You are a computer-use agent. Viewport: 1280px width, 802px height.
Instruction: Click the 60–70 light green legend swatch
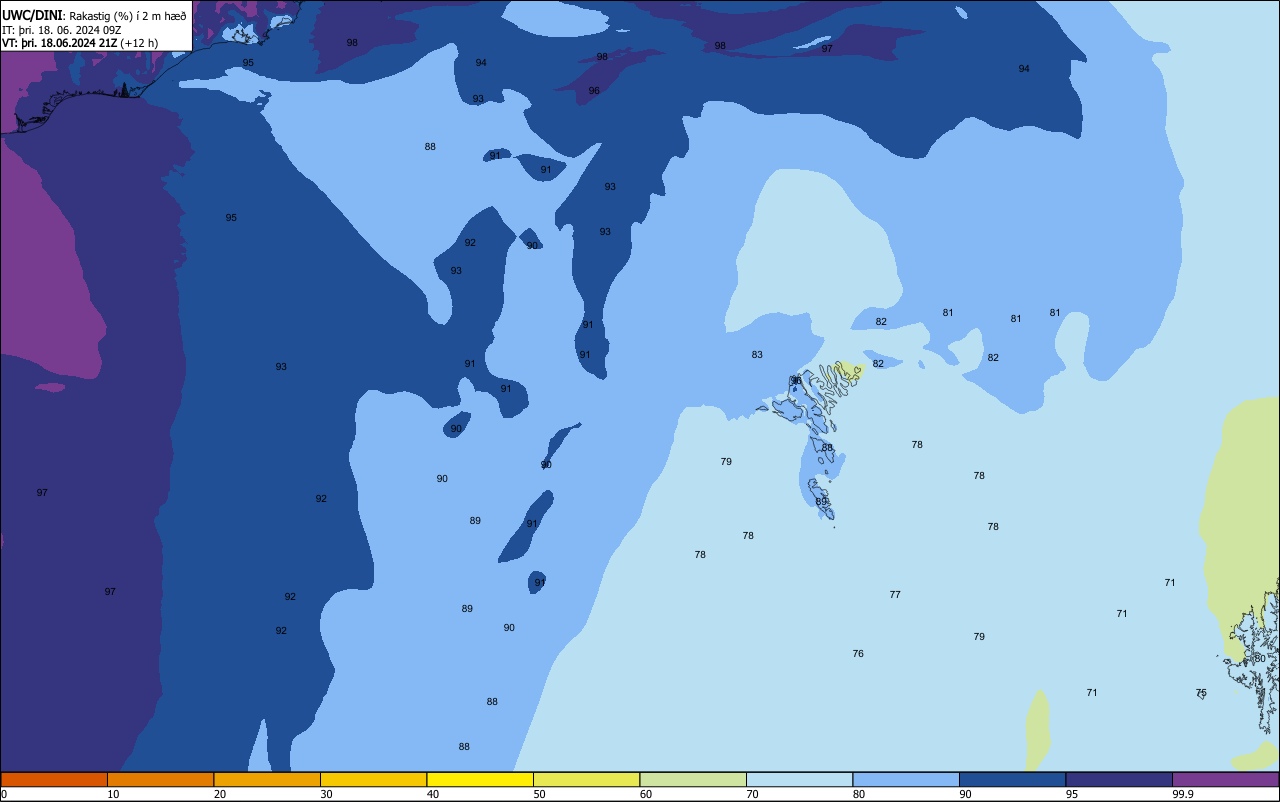[x=693, y=779]
